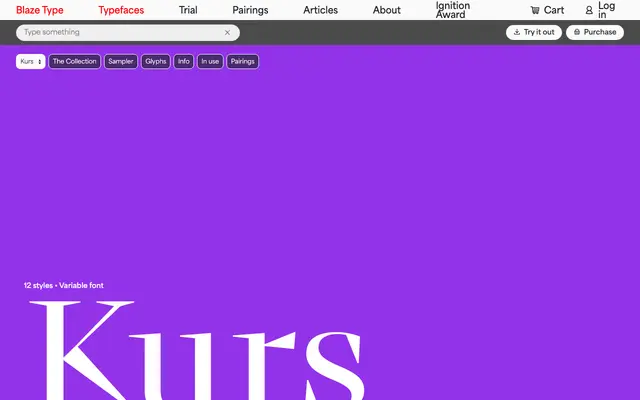Open the Glyphs section

click(x=156, y=62)
